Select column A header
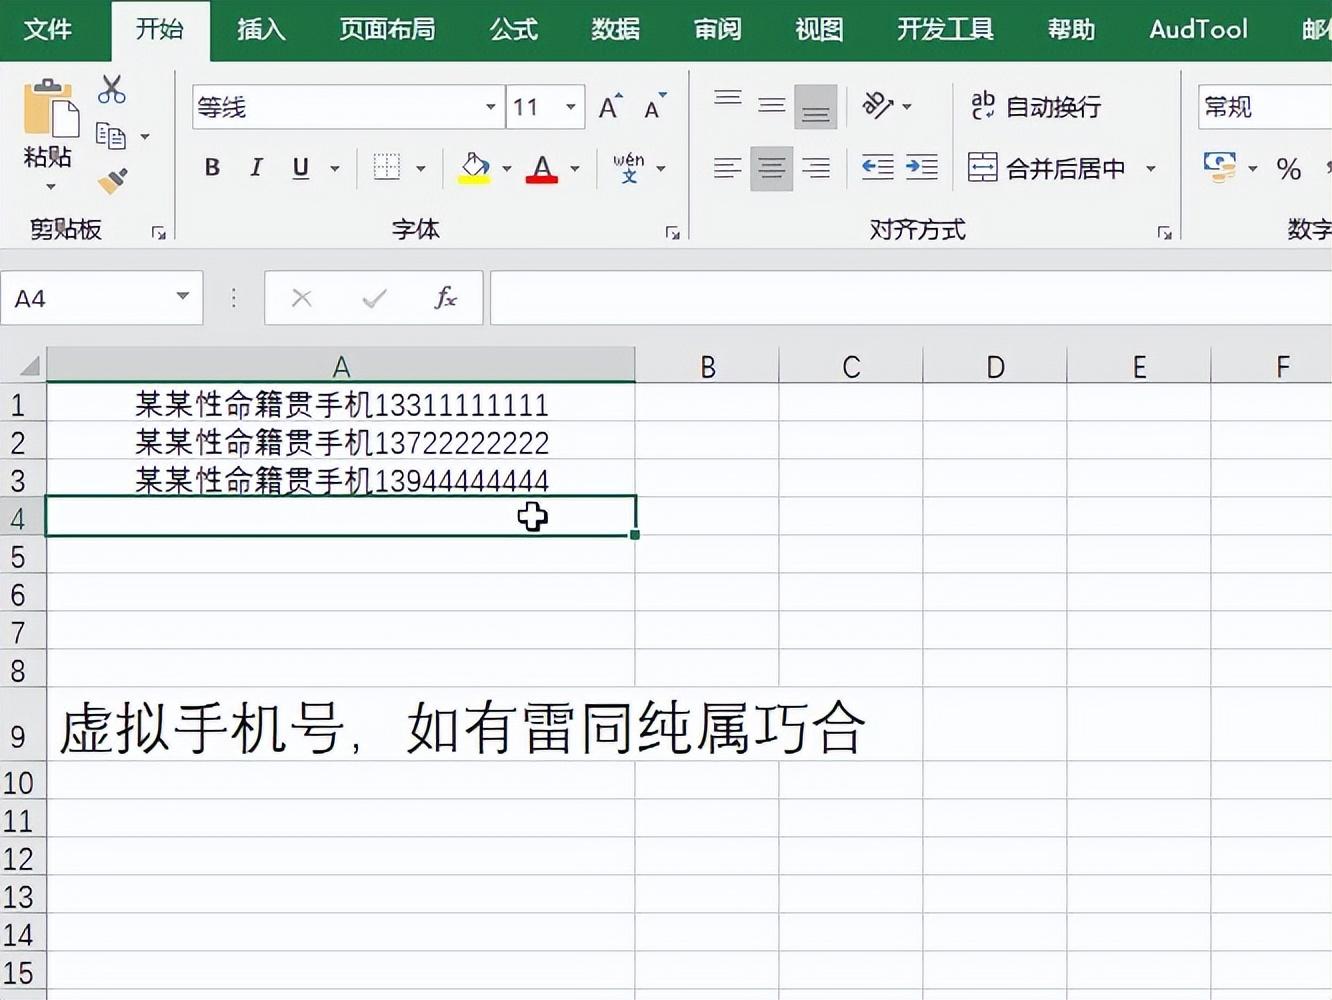This screenshot has width=1332, height=1000. (x=341, y=366)
